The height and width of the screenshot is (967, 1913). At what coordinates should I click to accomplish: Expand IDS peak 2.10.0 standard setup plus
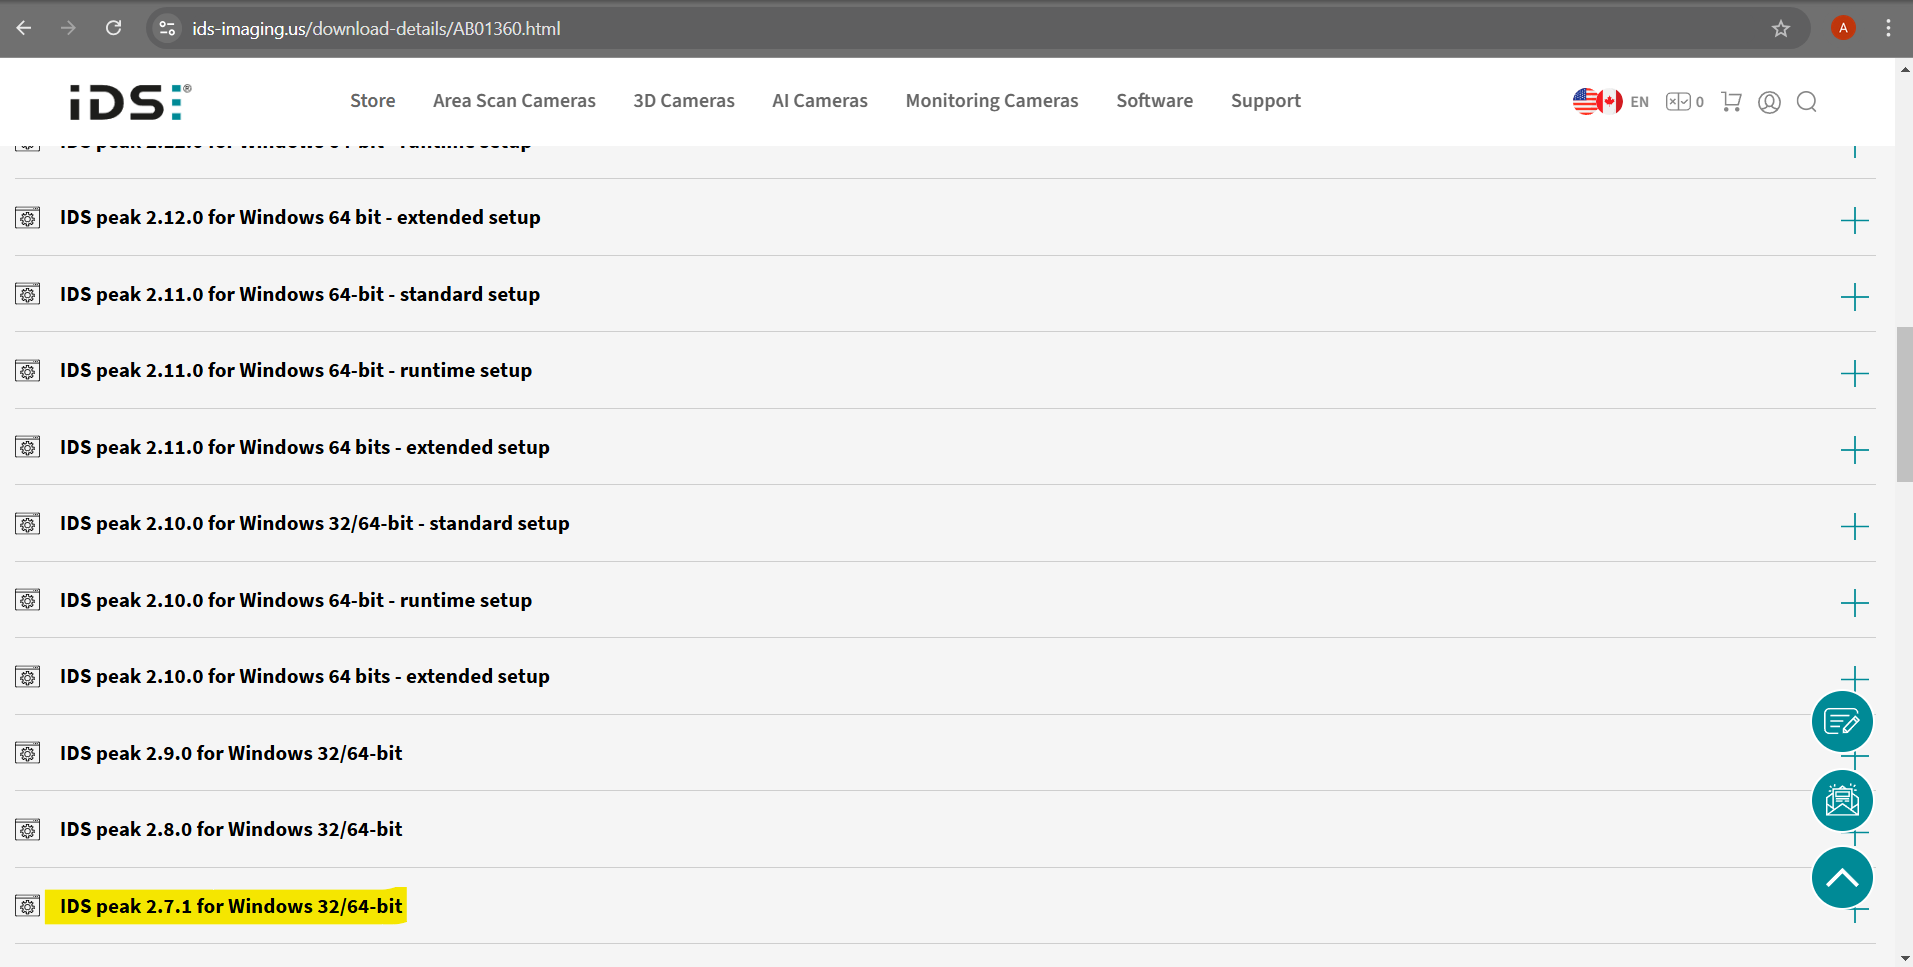click(1854, 526)
